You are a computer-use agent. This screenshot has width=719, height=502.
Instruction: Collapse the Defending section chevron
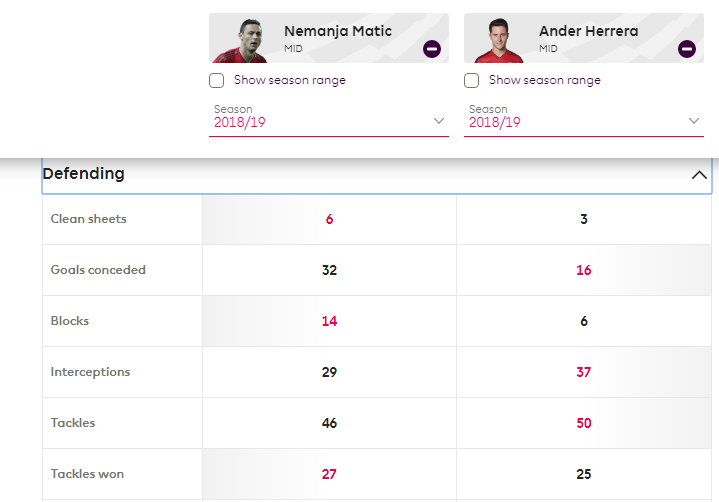[699, 175]
